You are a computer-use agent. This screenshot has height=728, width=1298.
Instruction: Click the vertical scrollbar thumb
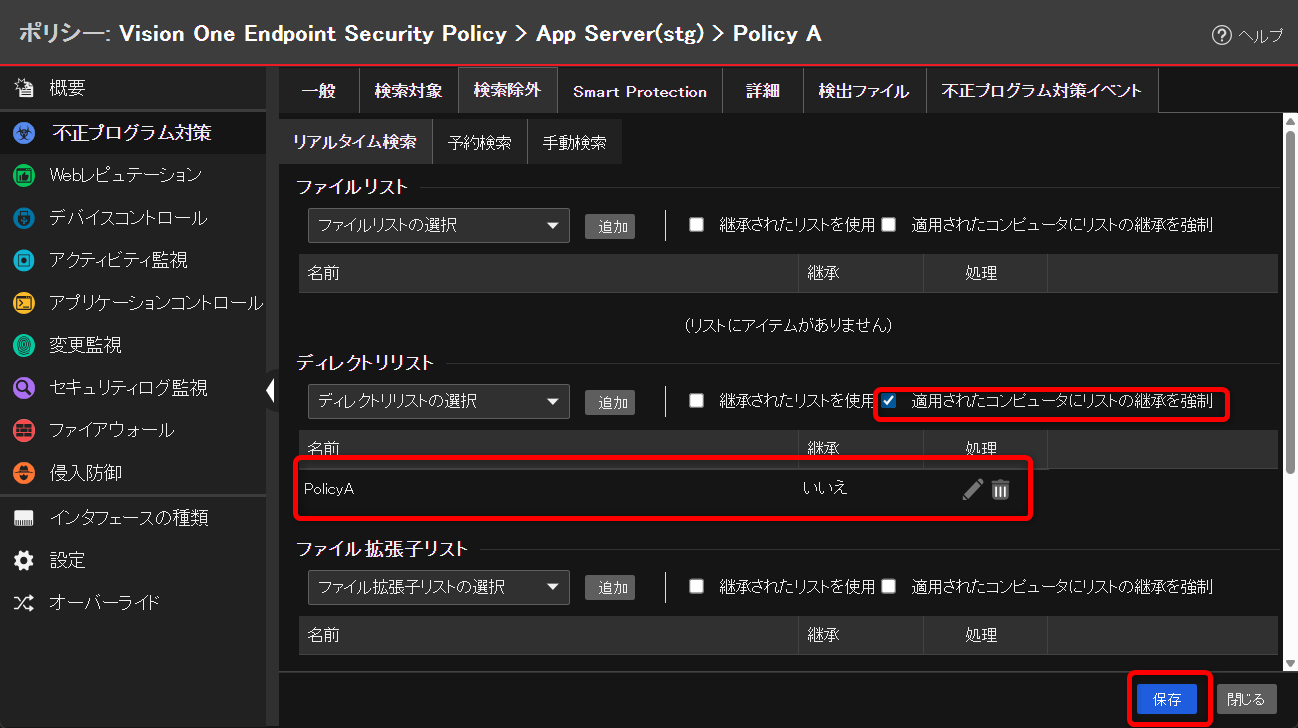[x=1290, y=302]
